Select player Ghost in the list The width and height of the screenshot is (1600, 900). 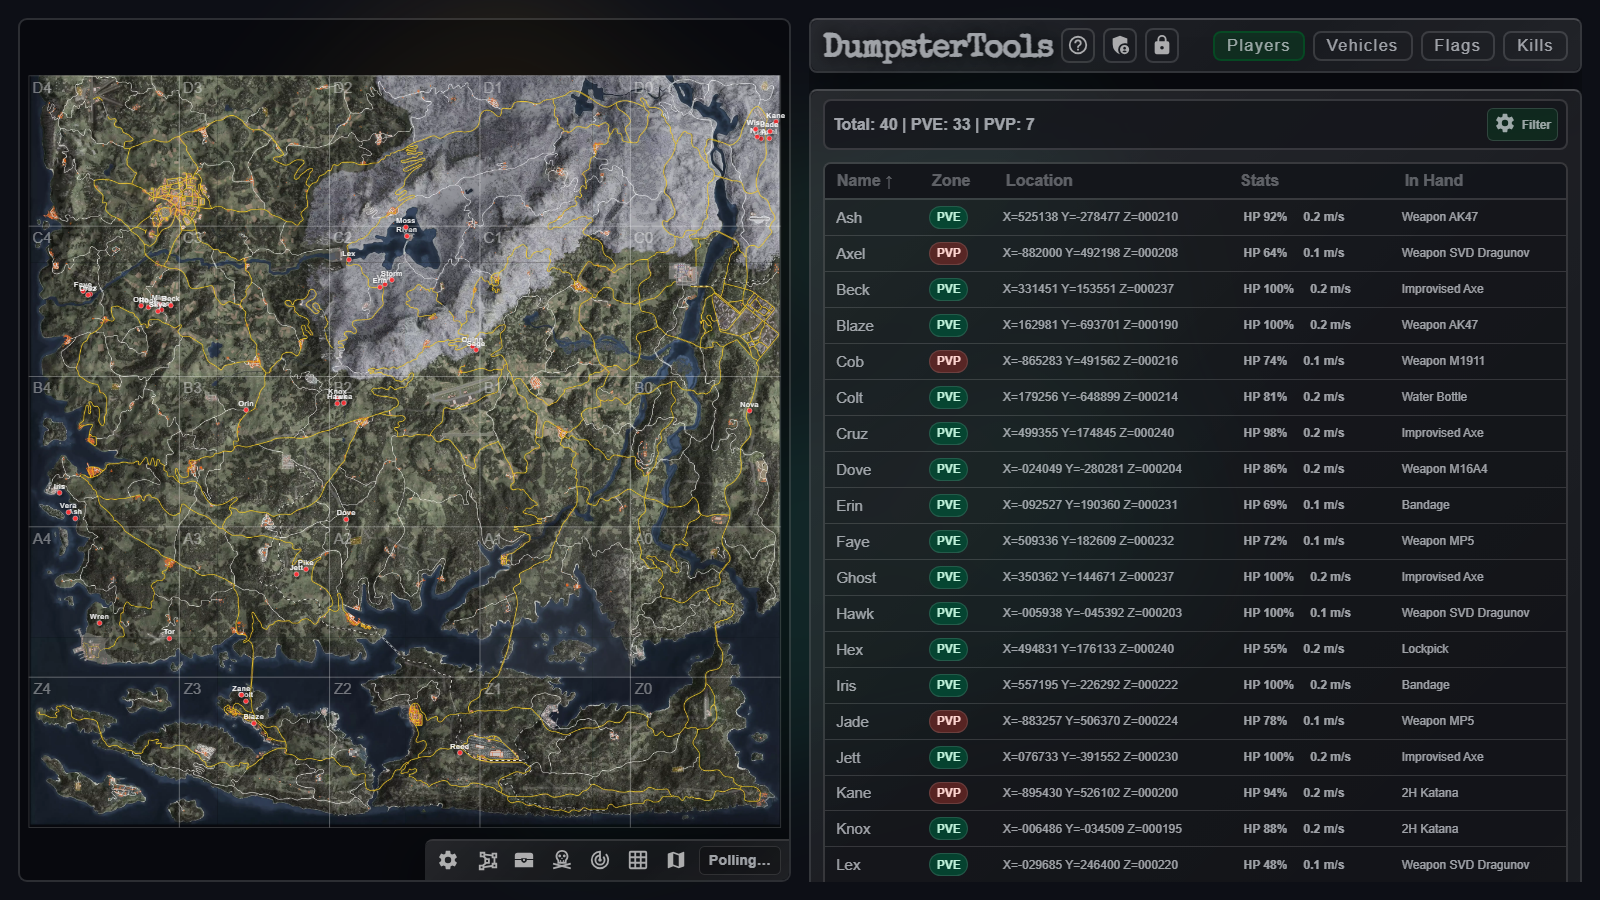coord(1195,577)
